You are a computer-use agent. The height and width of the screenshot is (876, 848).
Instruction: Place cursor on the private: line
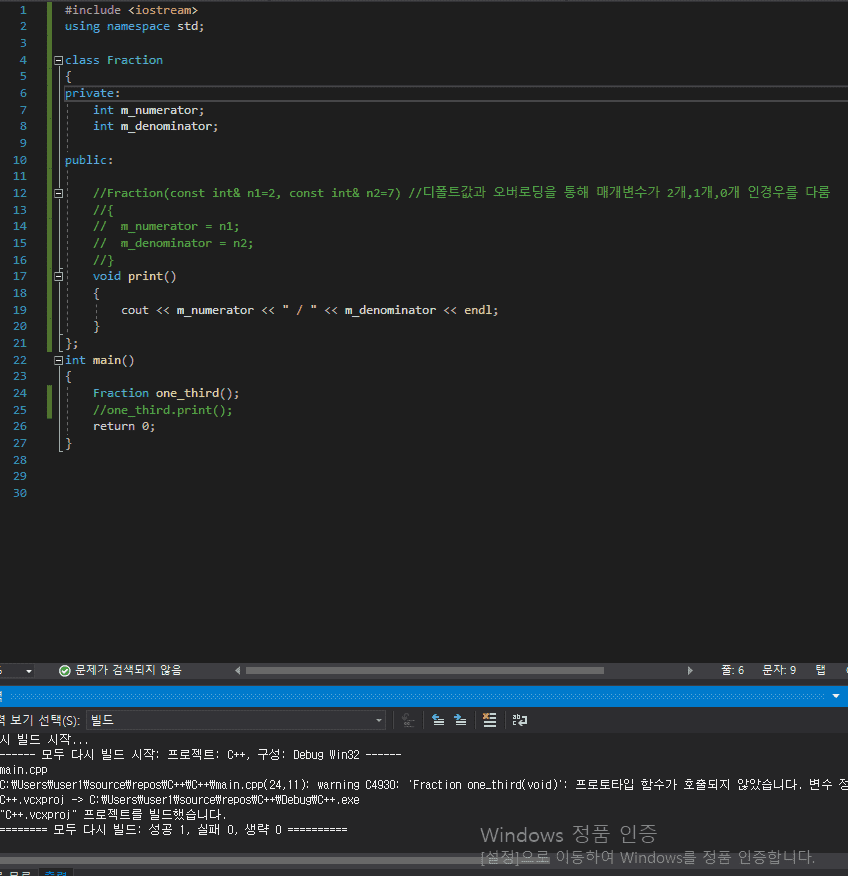pos(93,93)
